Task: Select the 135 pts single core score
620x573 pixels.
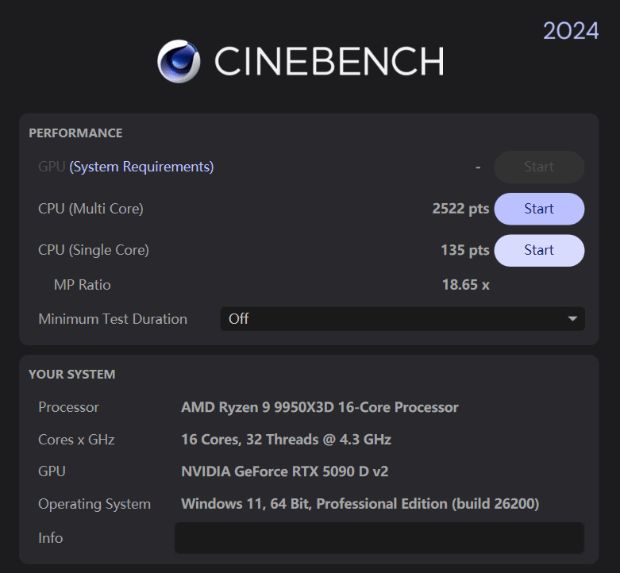Action: tap(465, 250)
